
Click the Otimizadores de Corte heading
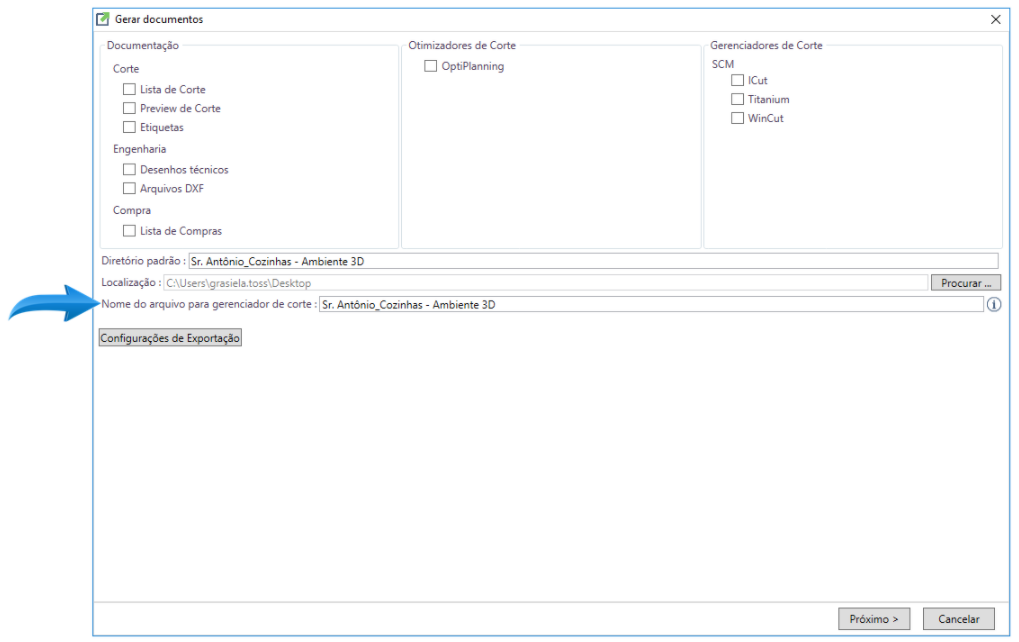(462, 45)
